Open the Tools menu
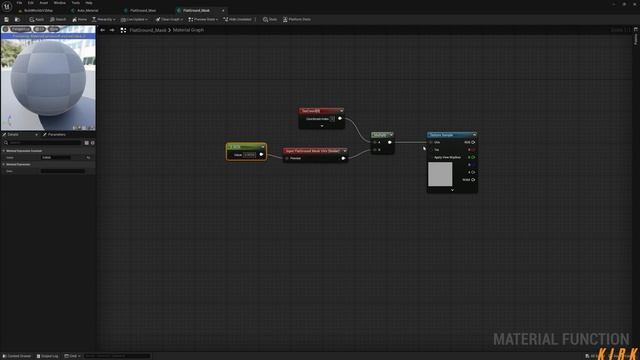The image size is (640, 360). point(76,3)
